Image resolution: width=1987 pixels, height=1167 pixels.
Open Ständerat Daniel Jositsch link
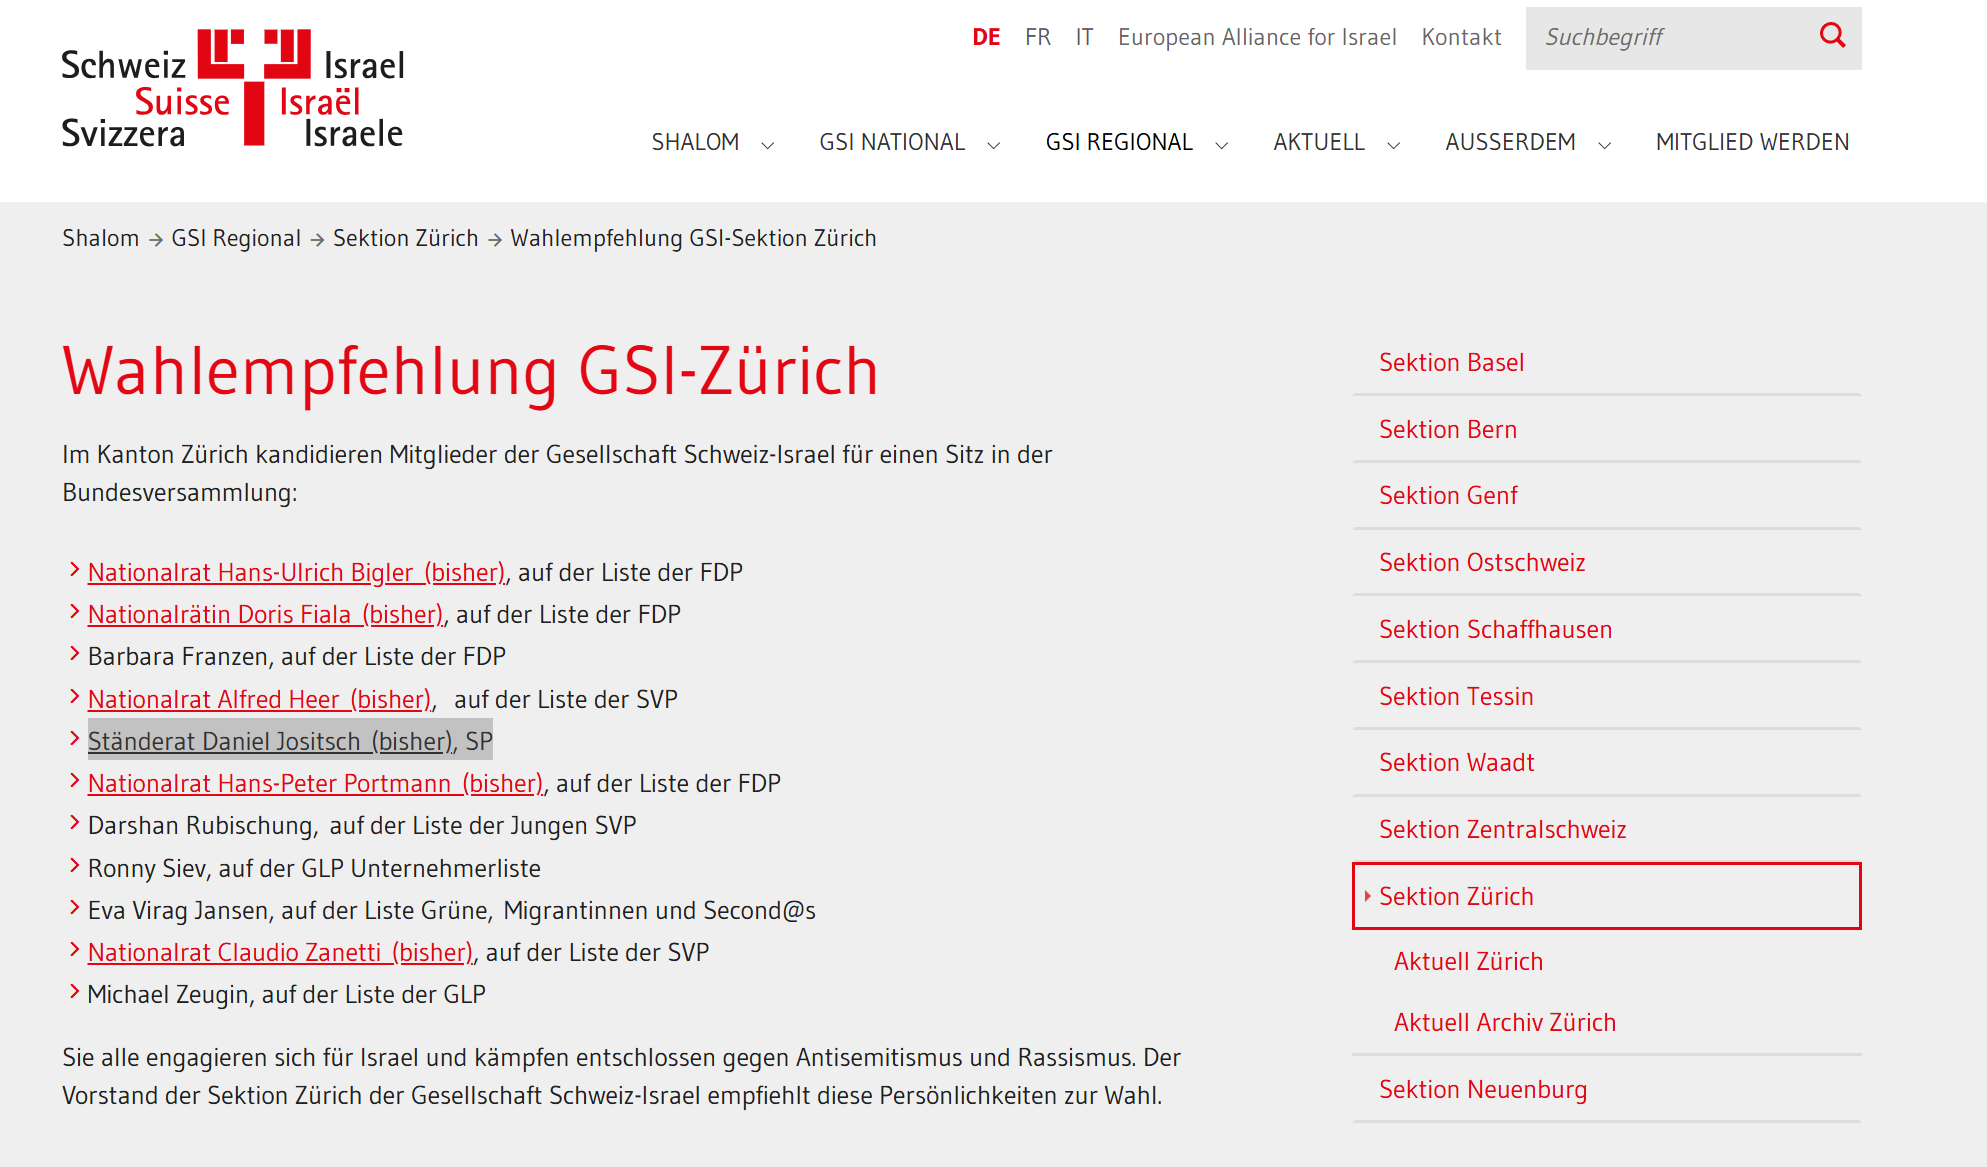pyautogui.click(x=270, y=741)
